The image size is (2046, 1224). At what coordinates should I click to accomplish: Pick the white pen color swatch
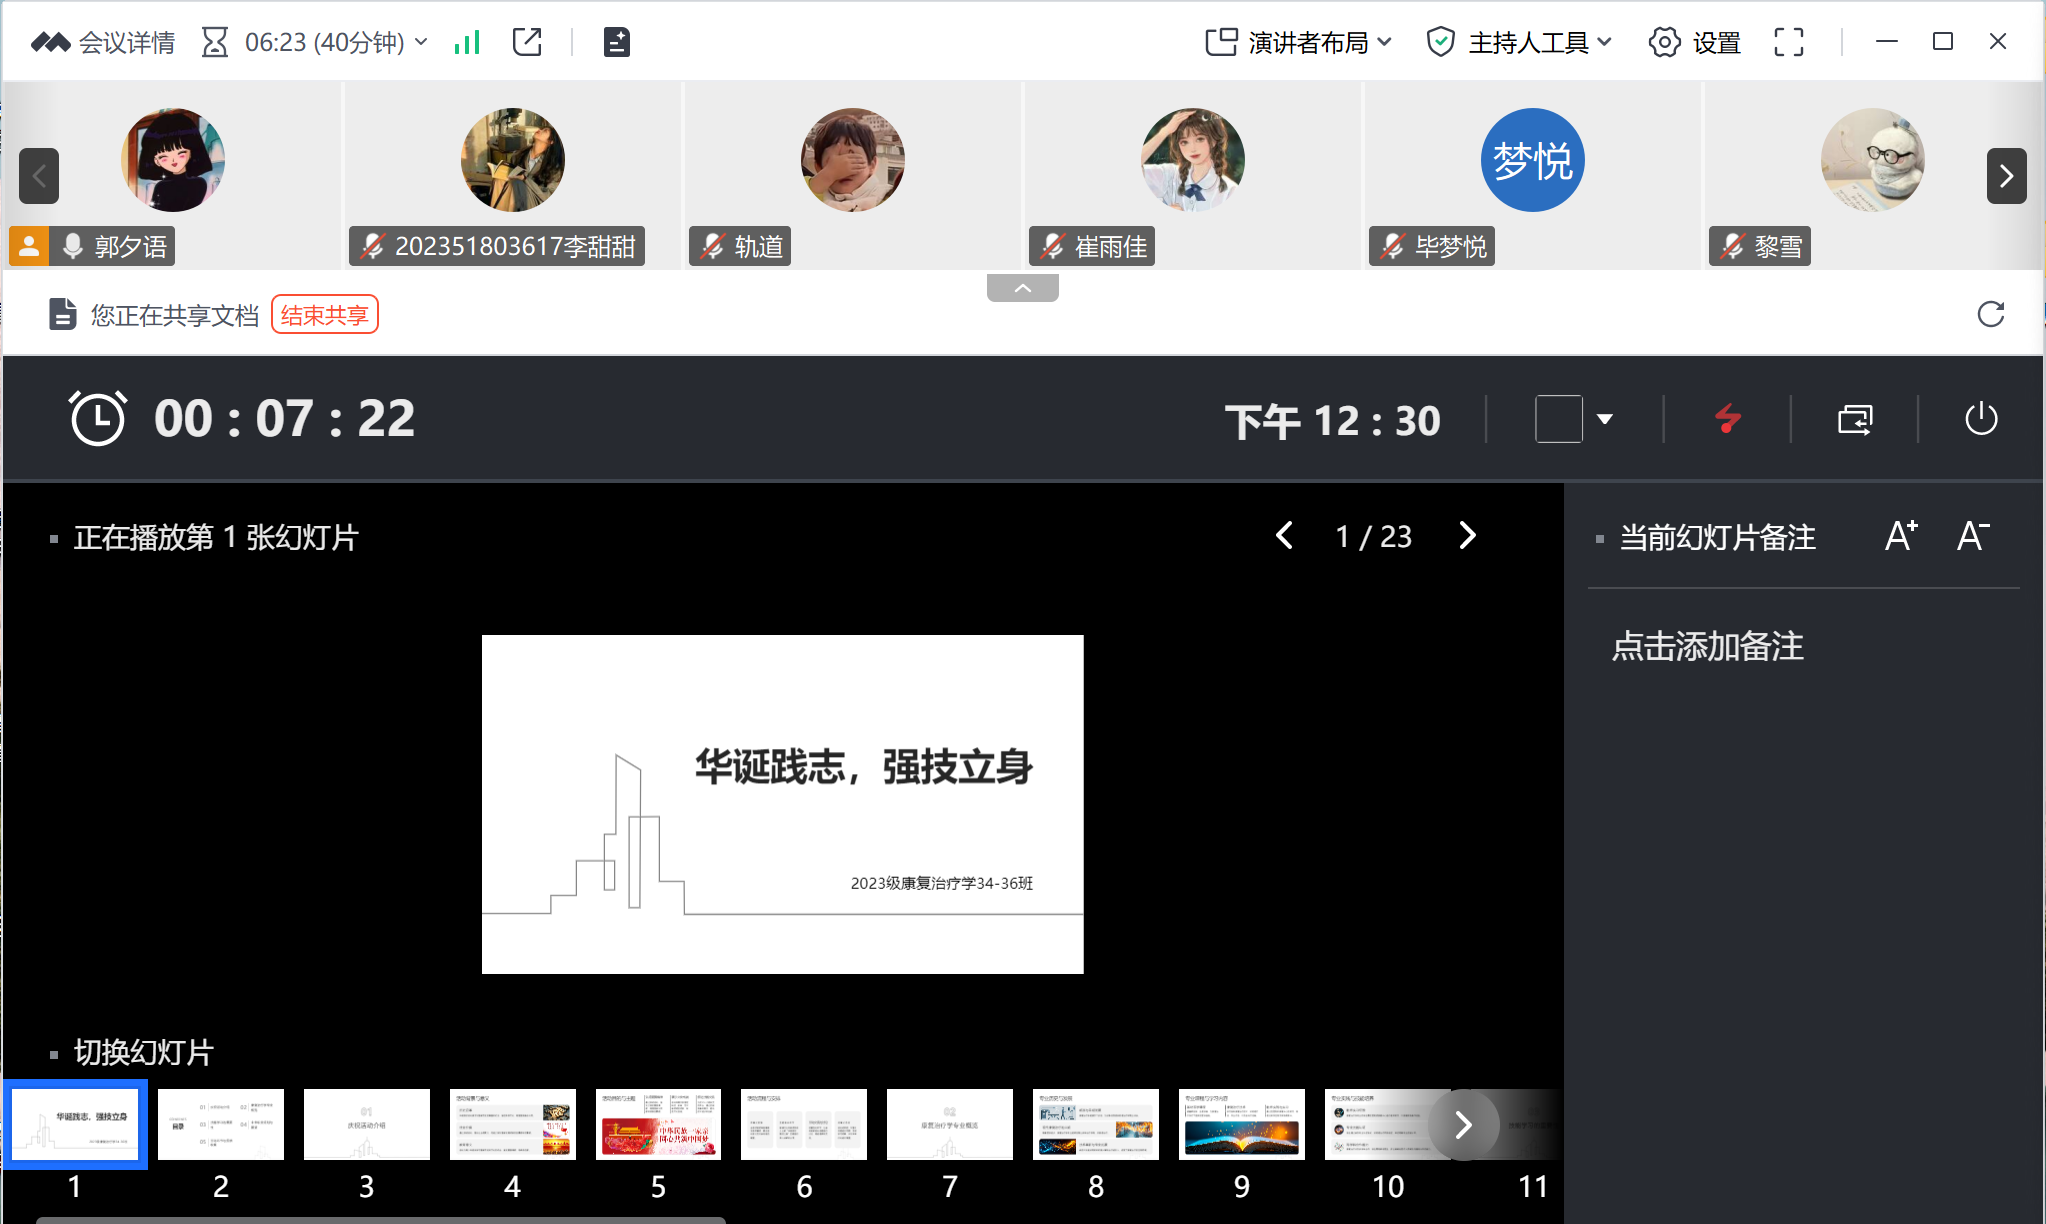point(1558,419)
